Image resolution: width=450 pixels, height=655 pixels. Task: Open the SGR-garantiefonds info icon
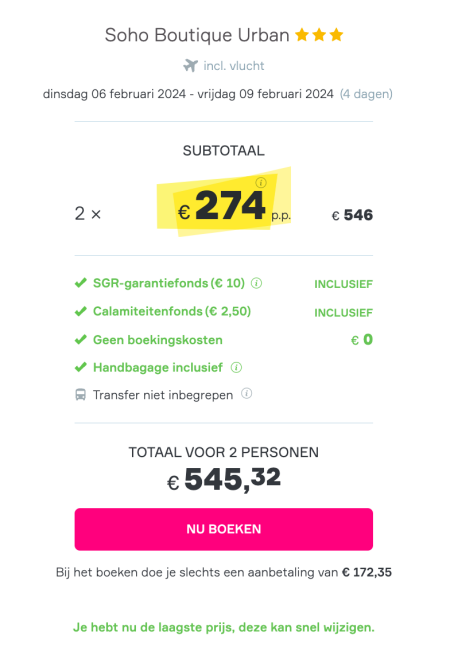pyautogui.click(x=256, y=283)
